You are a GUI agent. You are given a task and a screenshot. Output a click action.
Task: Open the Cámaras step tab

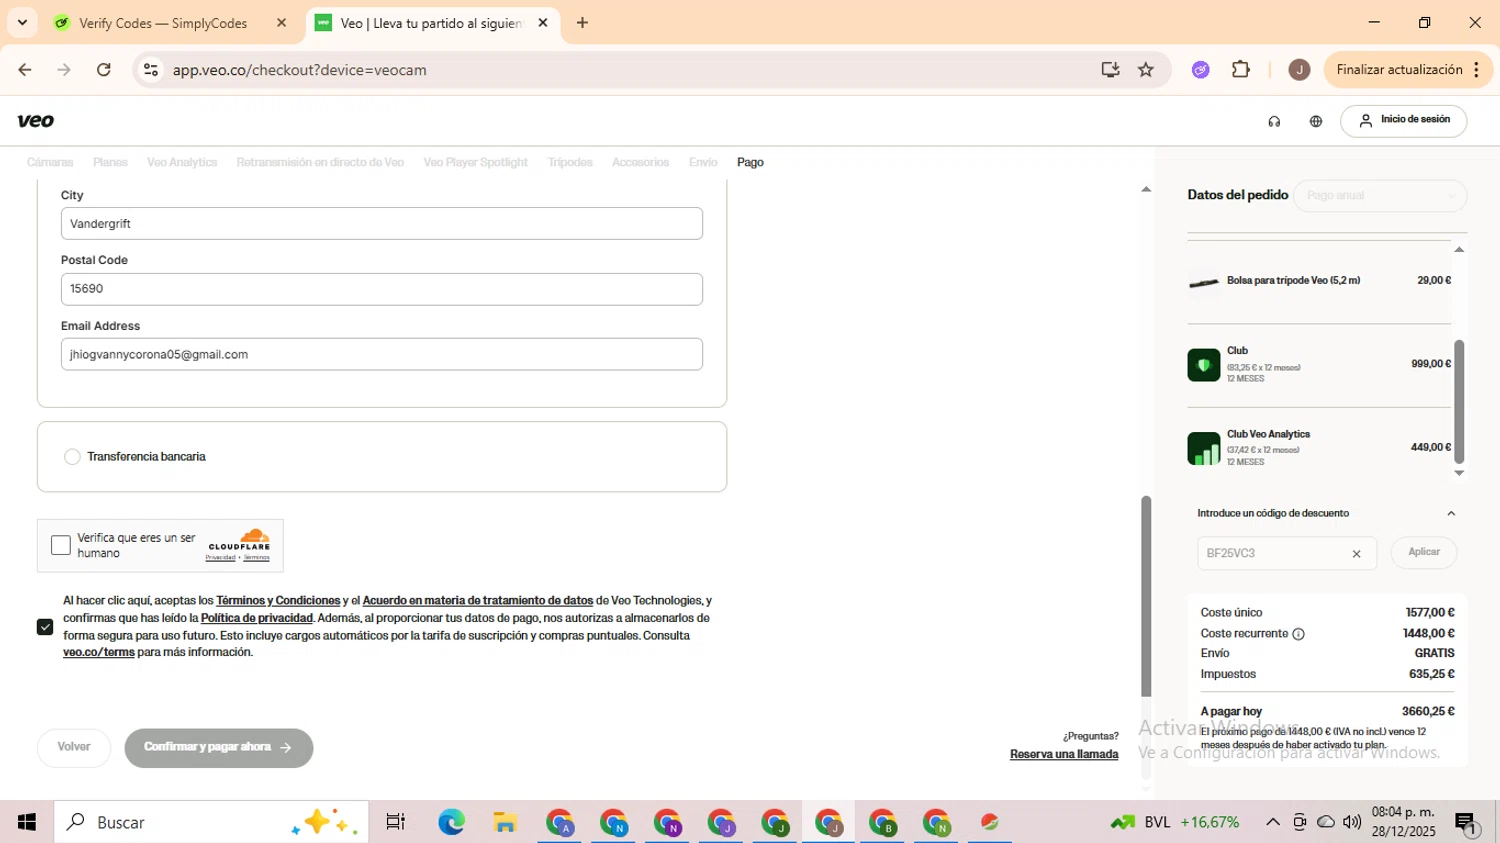click(x=50, y=162)
